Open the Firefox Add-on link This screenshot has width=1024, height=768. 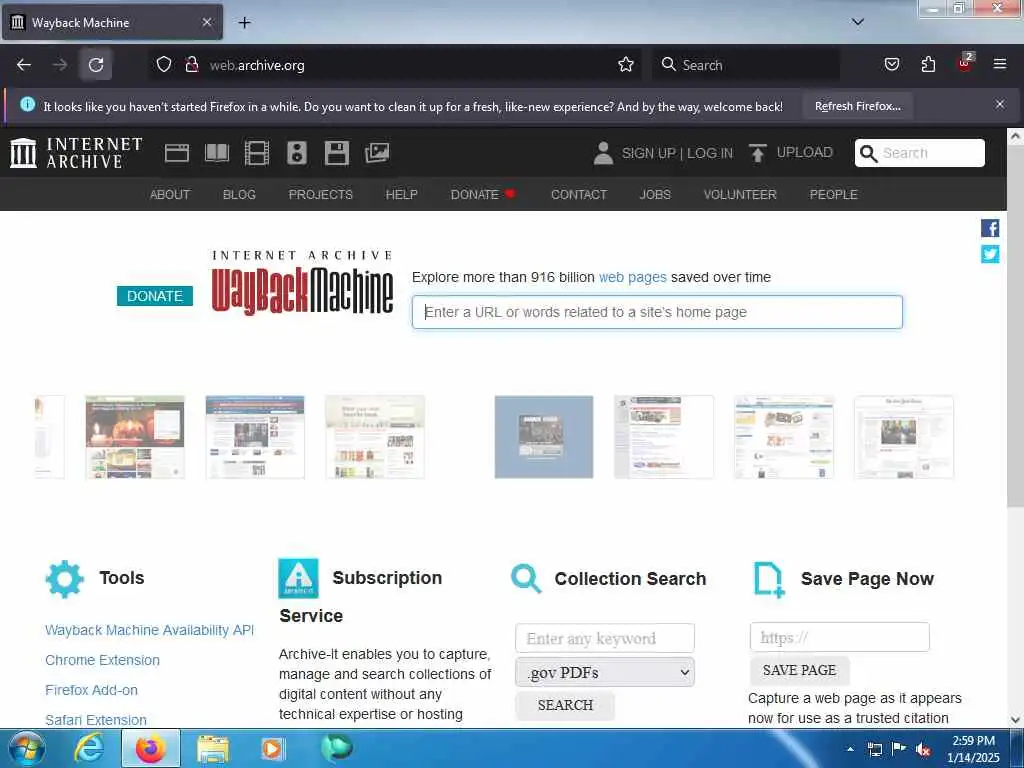pos(91,690)
